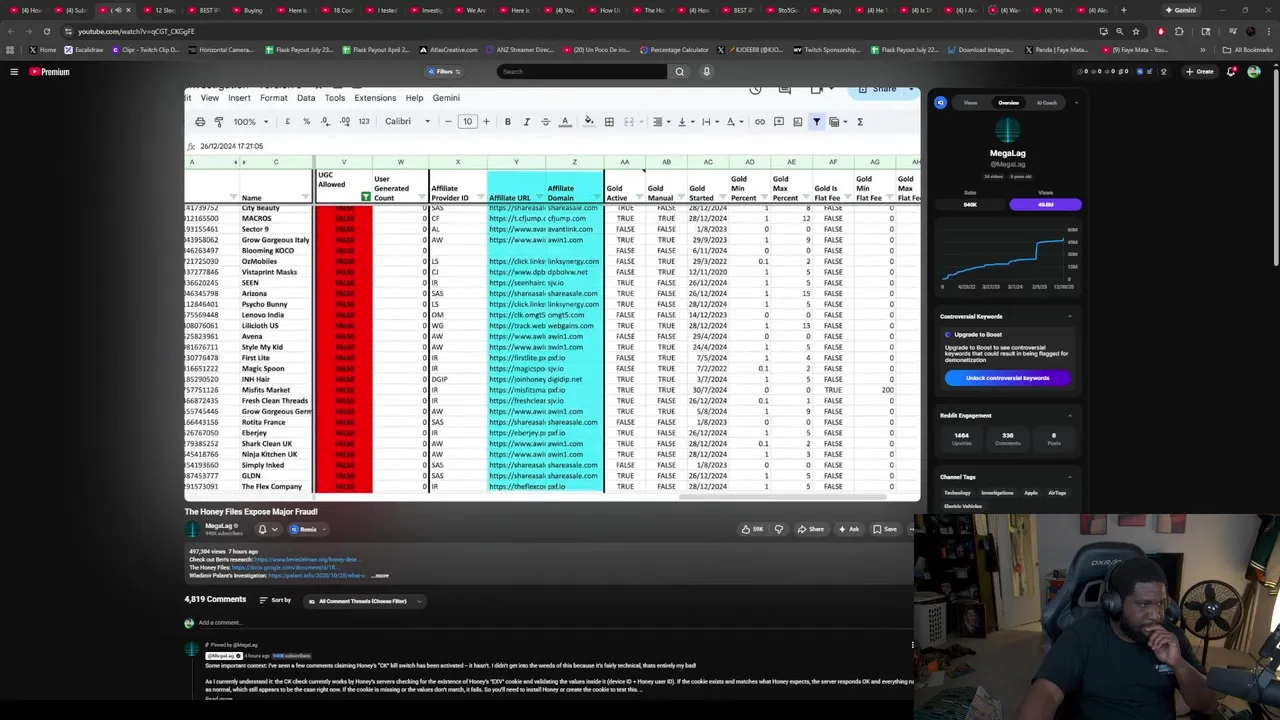Increase font size with plus button
1280x720 pixels.
tap(486, 122)
